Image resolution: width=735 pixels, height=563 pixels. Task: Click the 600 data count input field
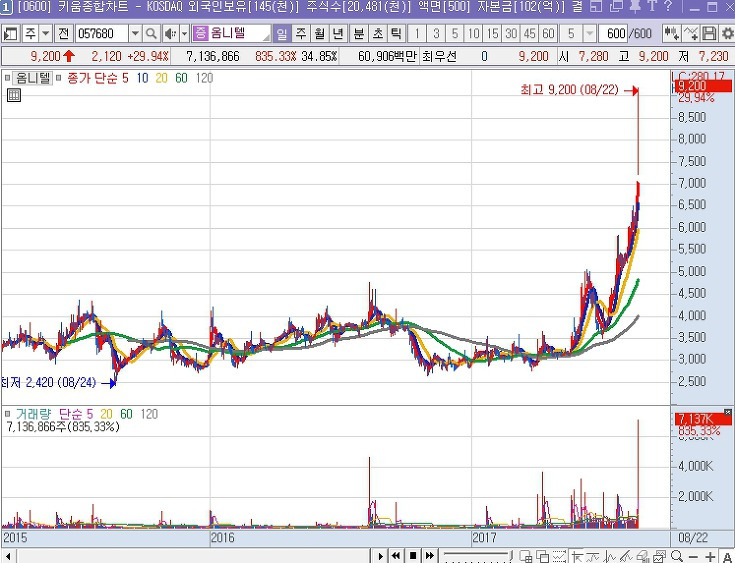pyautogui.click(x=615, y=34)
